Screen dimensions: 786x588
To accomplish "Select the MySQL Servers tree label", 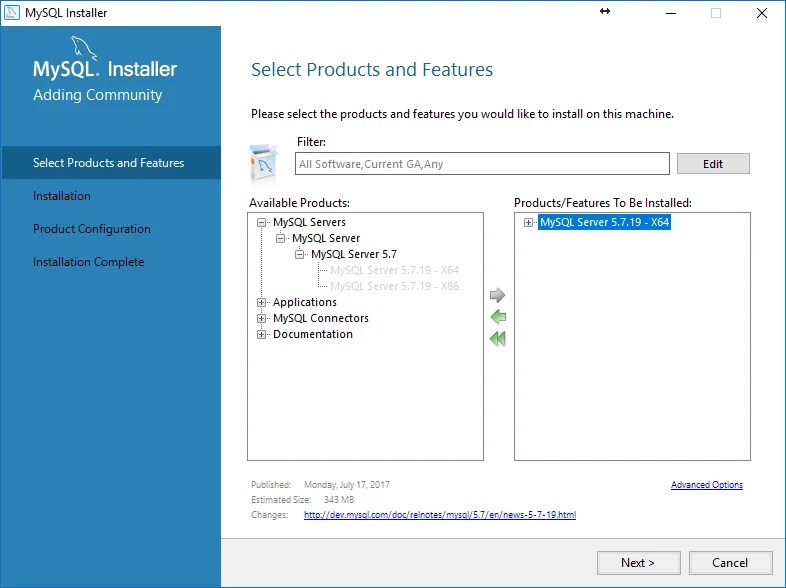I will (x=309, y=222).
